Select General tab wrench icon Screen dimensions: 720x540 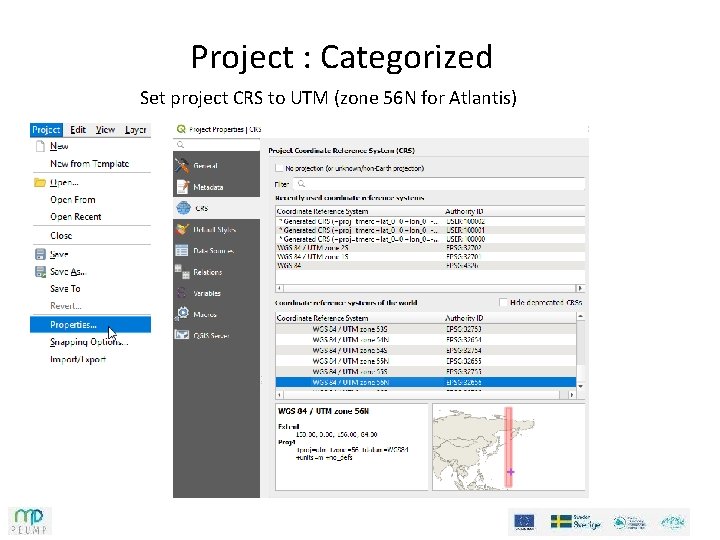(x=182, y=165)
